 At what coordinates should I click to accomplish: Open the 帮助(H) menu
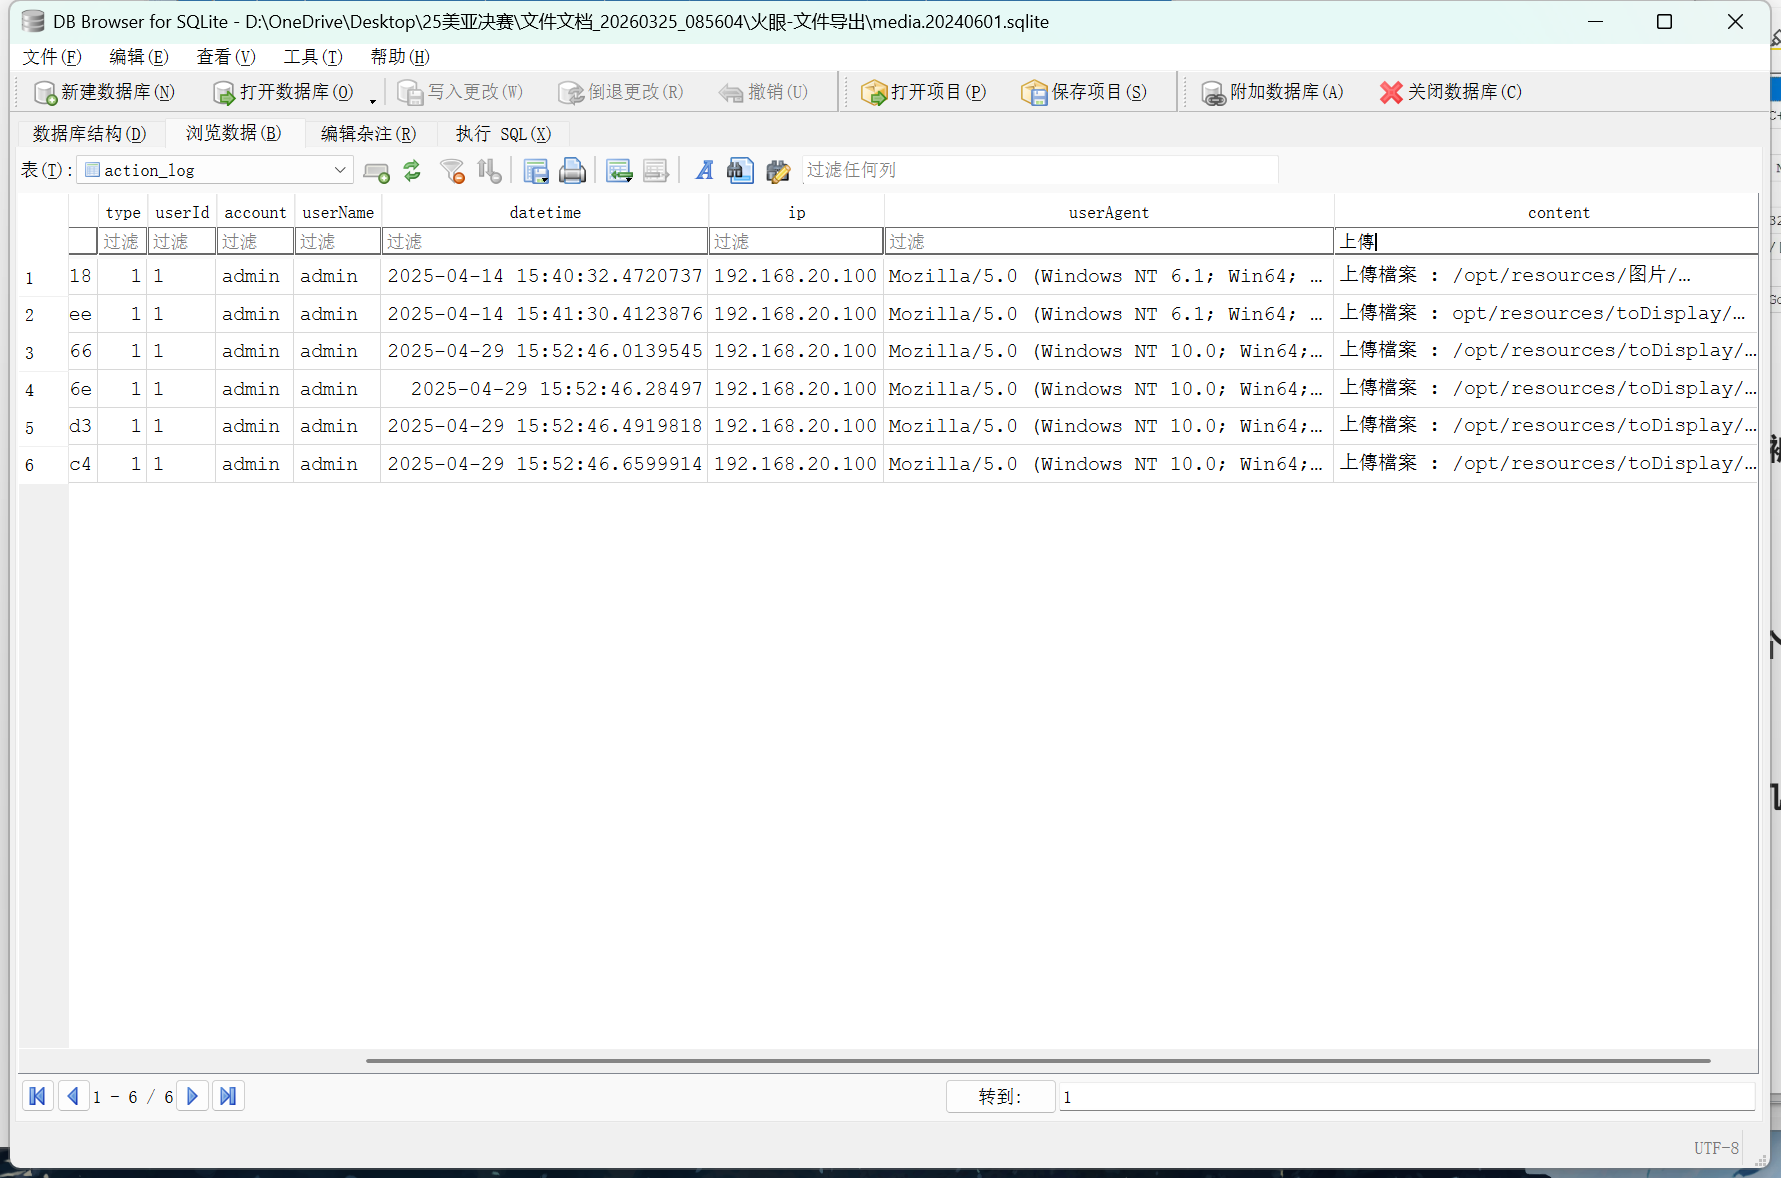point(400,57)
